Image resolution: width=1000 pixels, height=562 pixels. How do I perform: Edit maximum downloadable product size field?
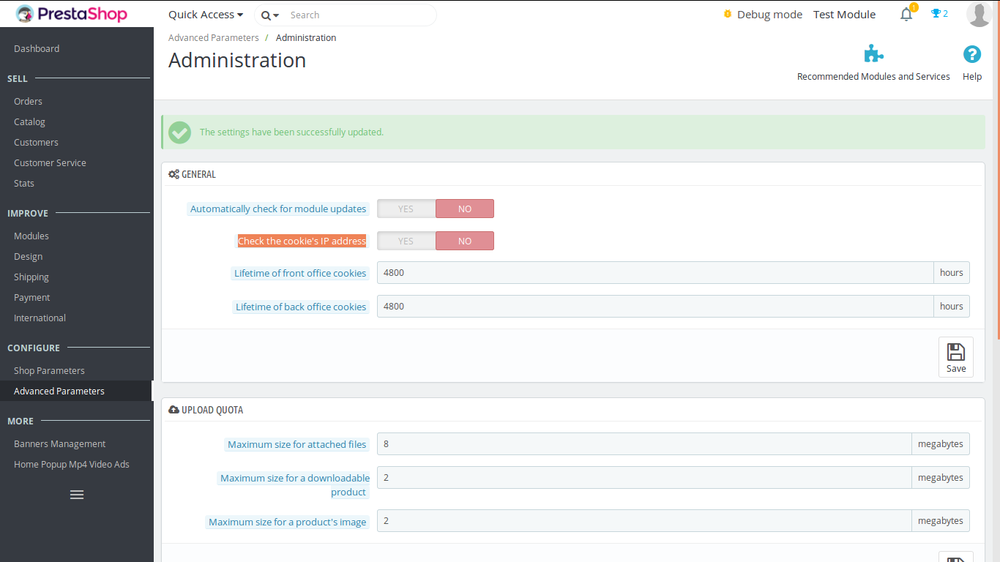tap(644, 478)
